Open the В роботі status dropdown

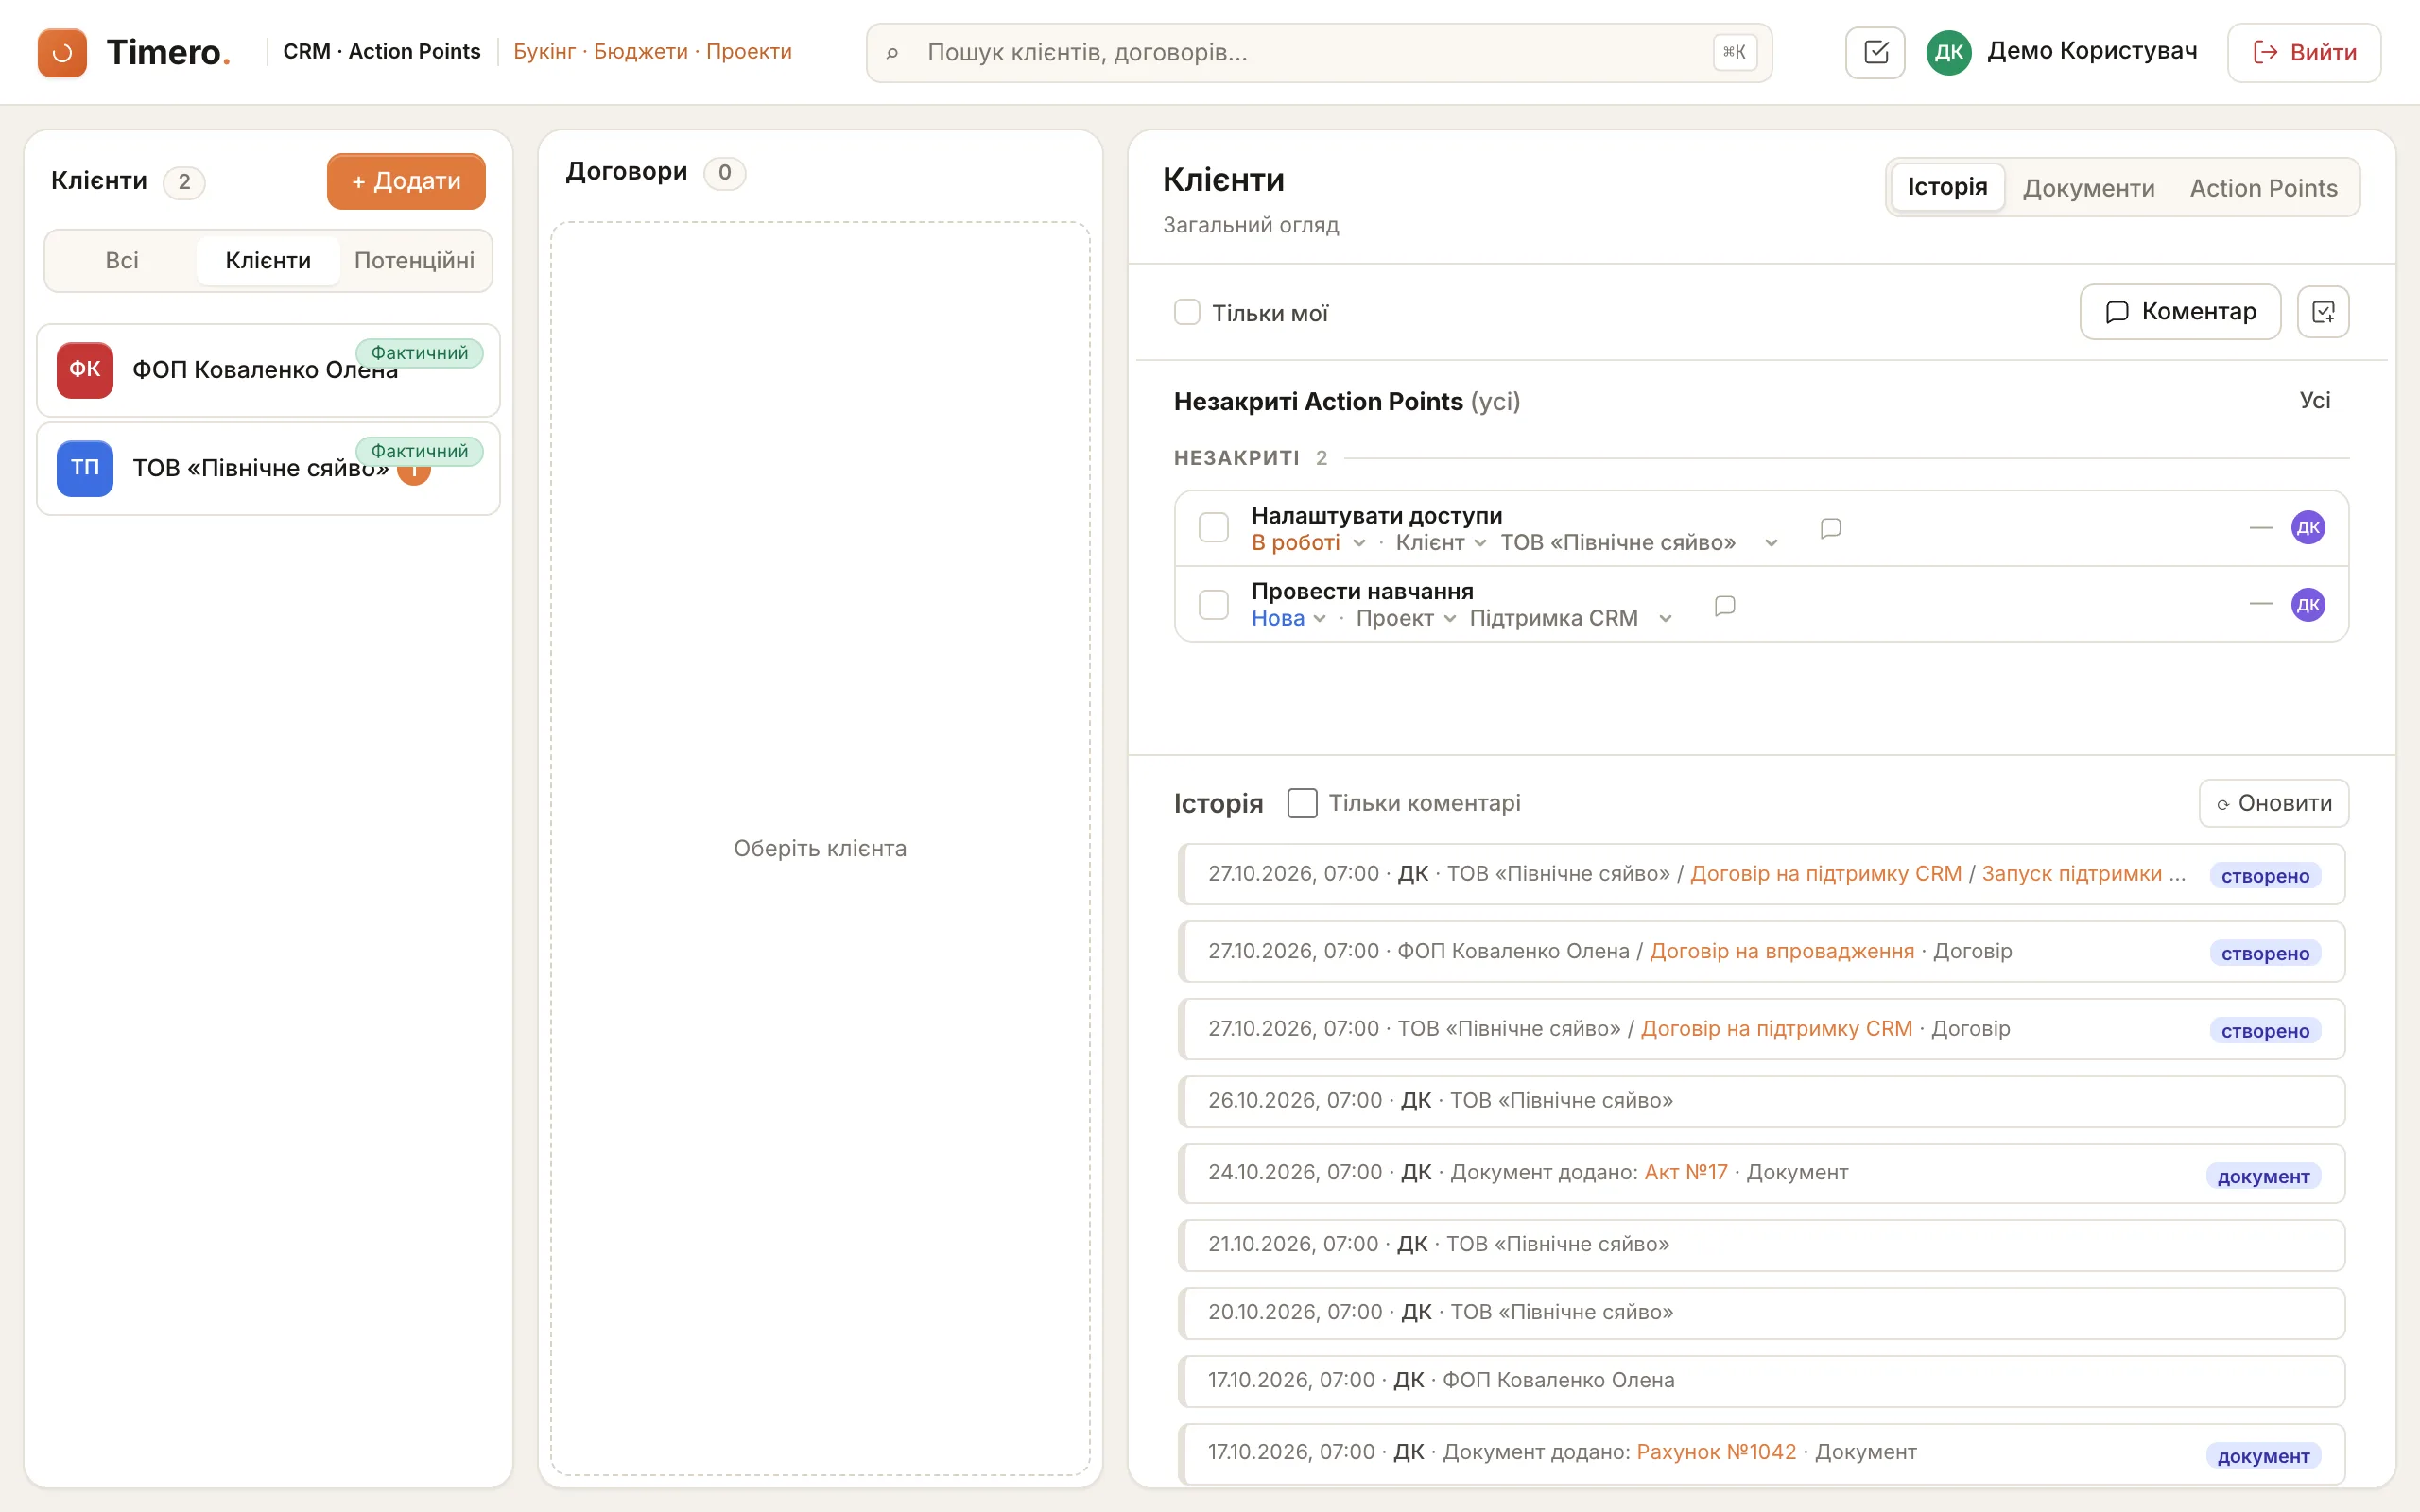1308,543
